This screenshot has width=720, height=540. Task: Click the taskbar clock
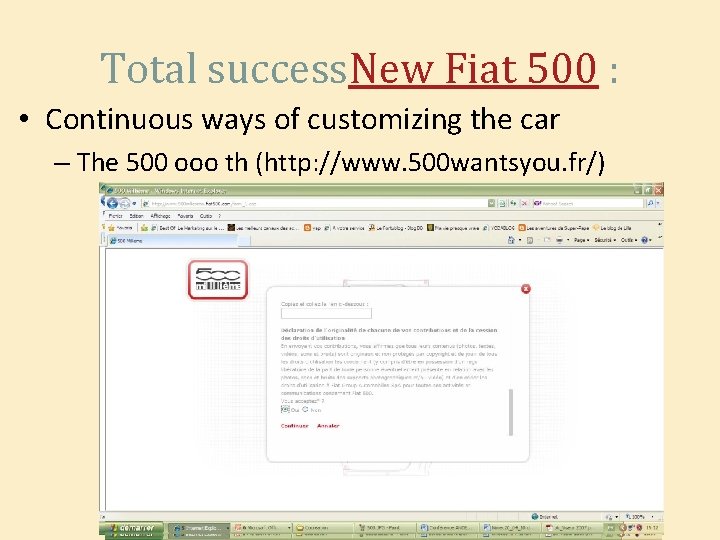click(x=652, y=528)
